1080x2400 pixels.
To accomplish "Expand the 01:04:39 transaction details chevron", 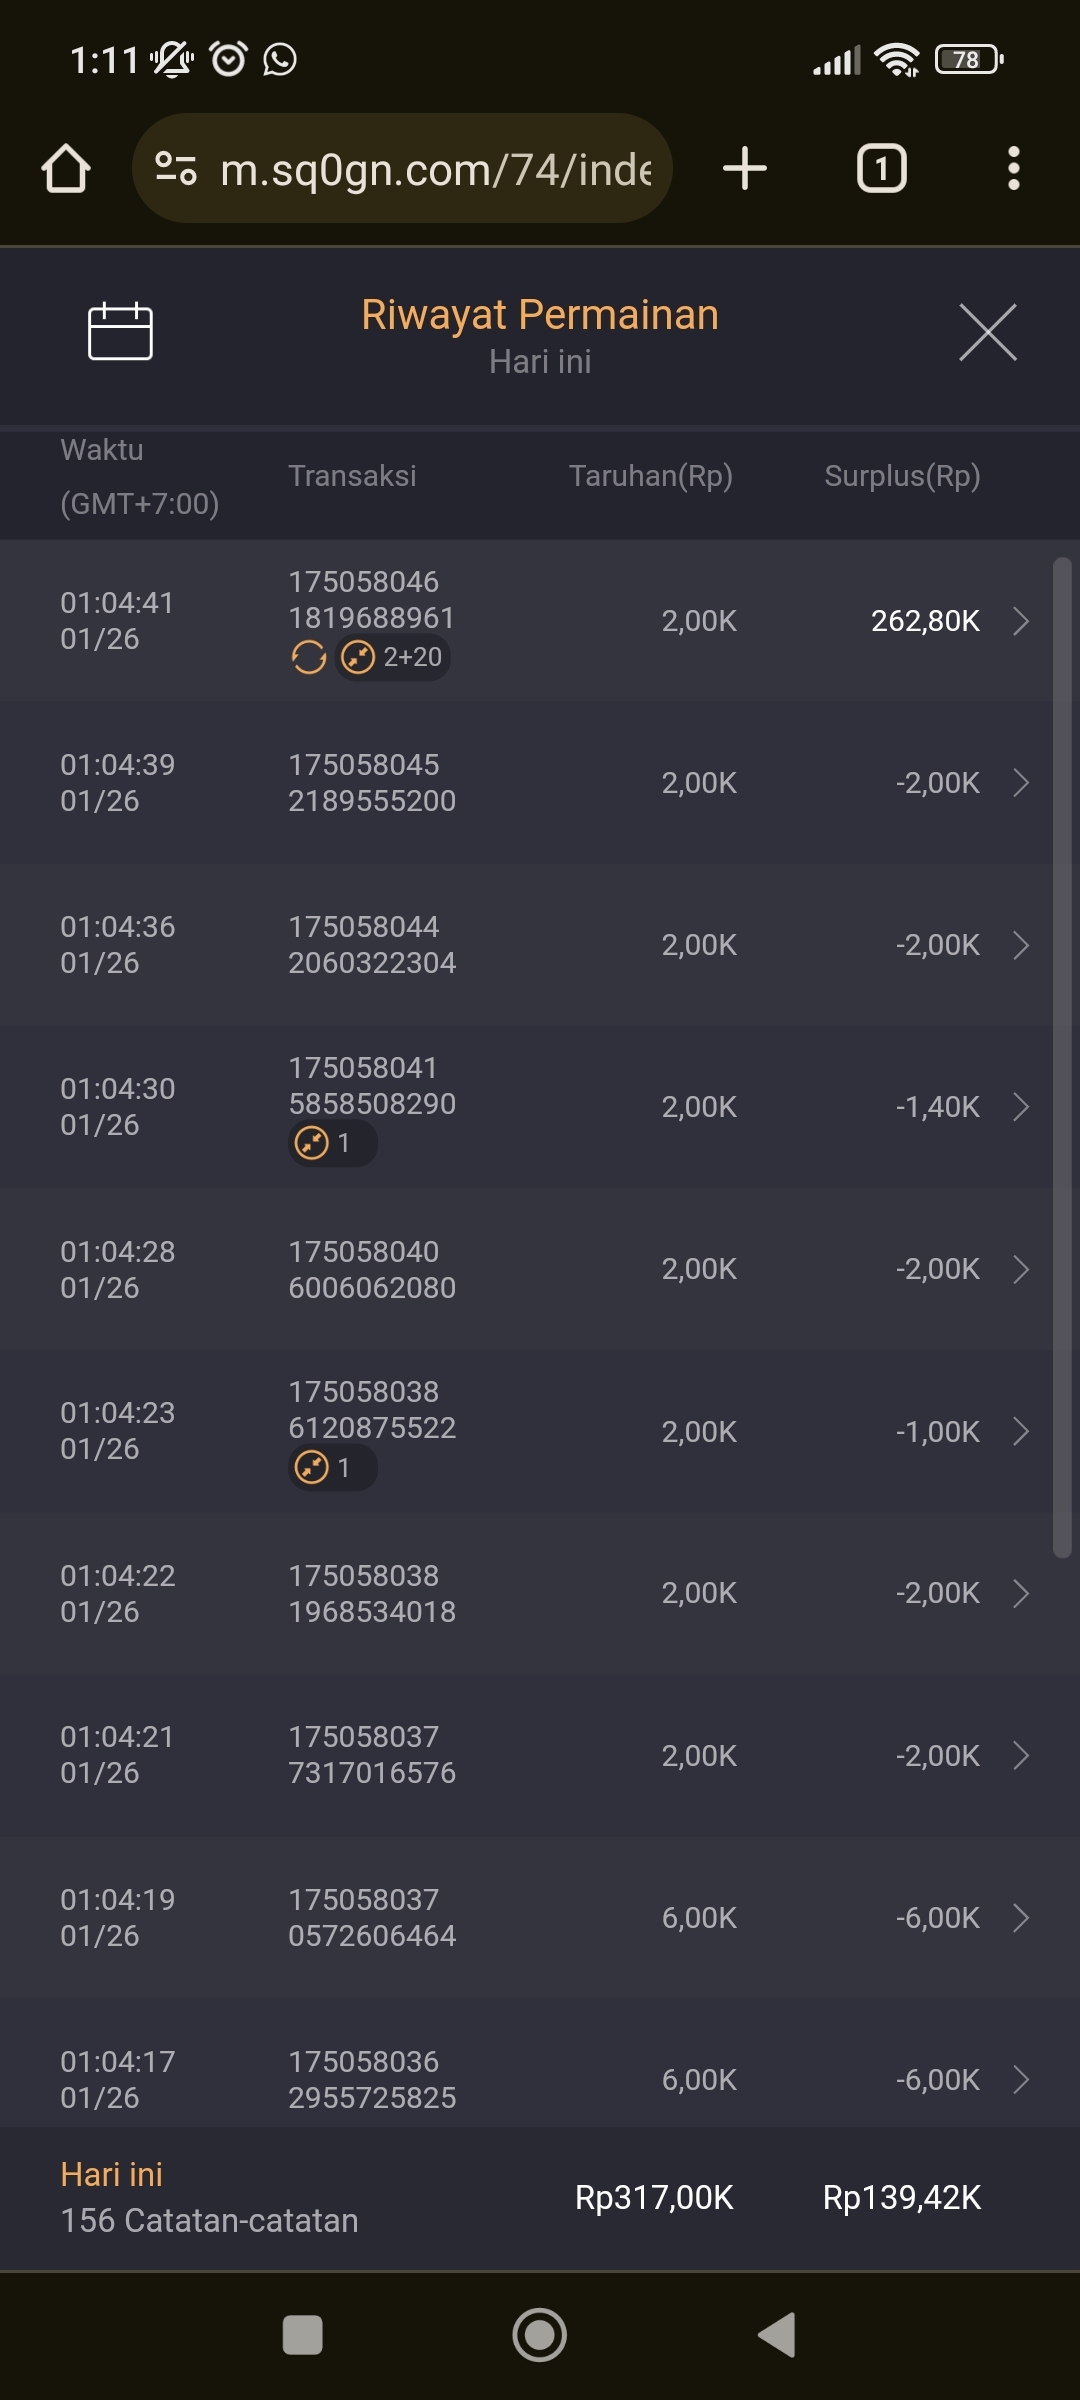I will pos(1020,783).
